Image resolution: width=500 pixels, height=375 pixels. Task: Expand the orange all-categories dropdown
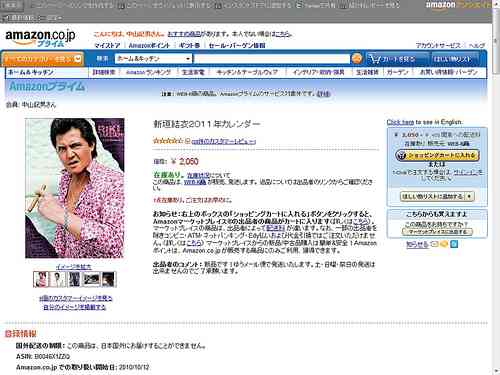pyautogui.click(x=42, y=59)
